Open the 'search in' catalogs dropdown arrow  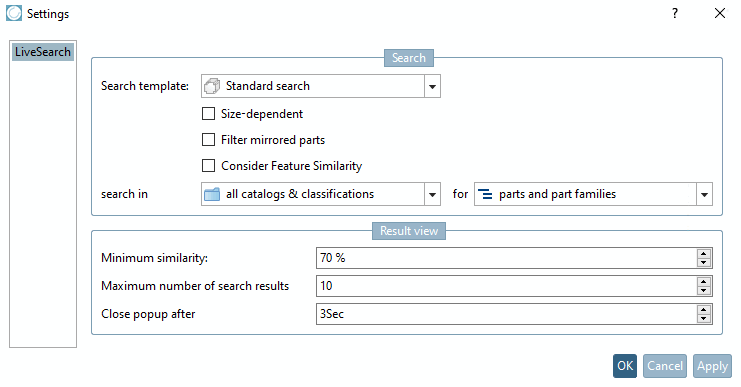coord(432,194)
